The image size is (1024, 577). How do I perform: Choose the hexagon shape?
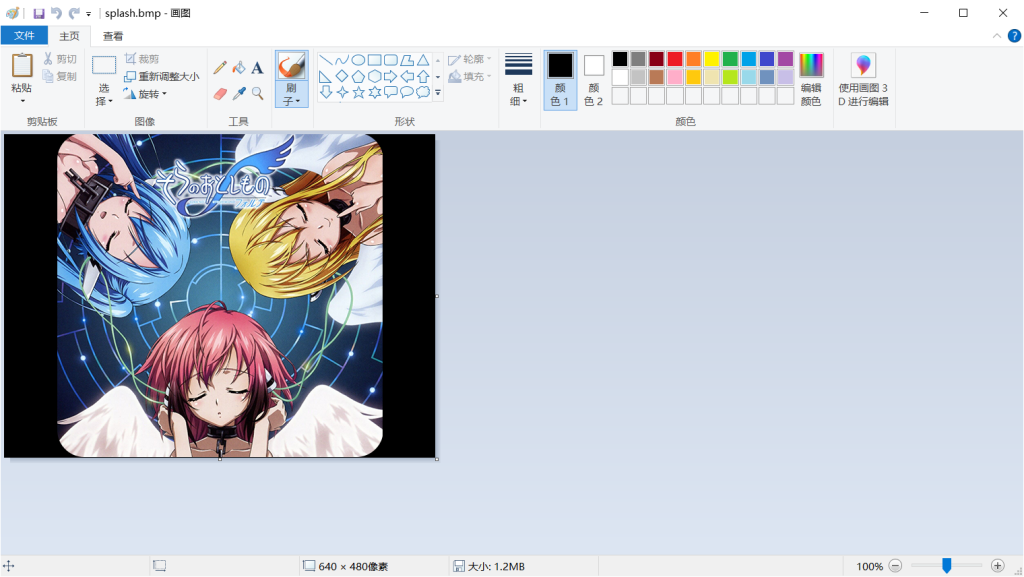(x=374, y=76)
